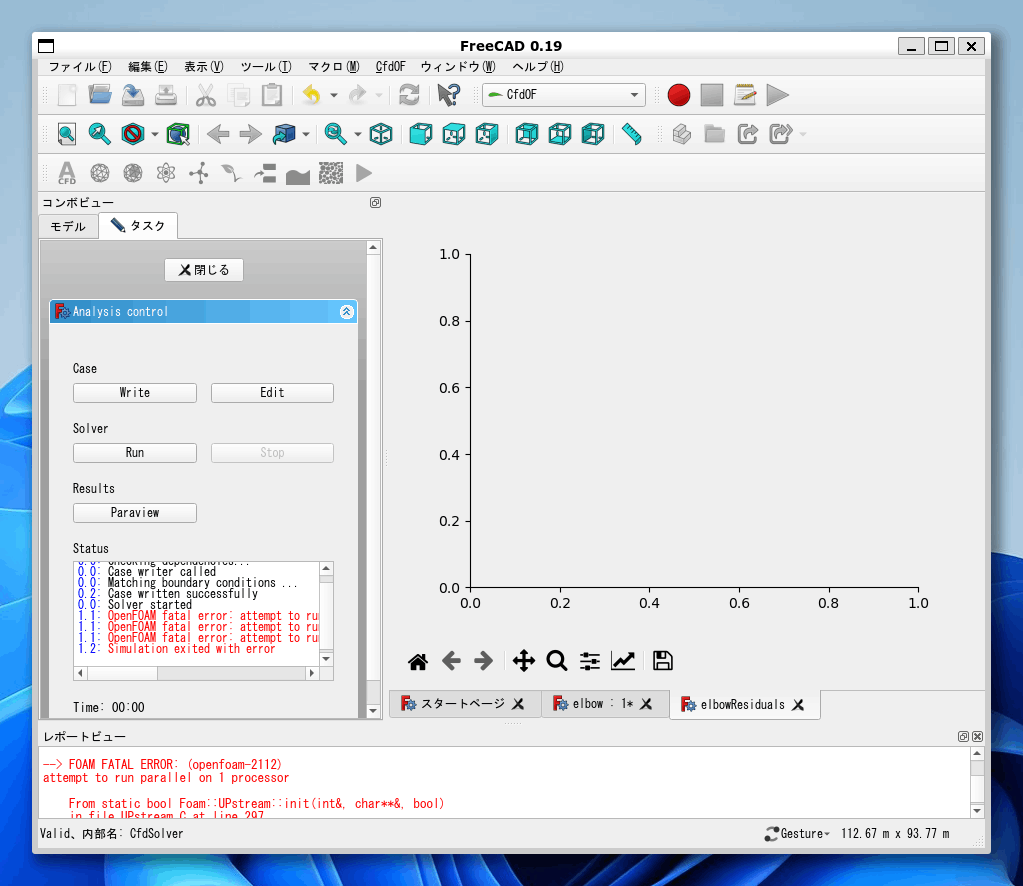The width and height of the screenshot is (1023, 886).
Task: Click the Fit All view icon
Action: (x=67, y=134)
